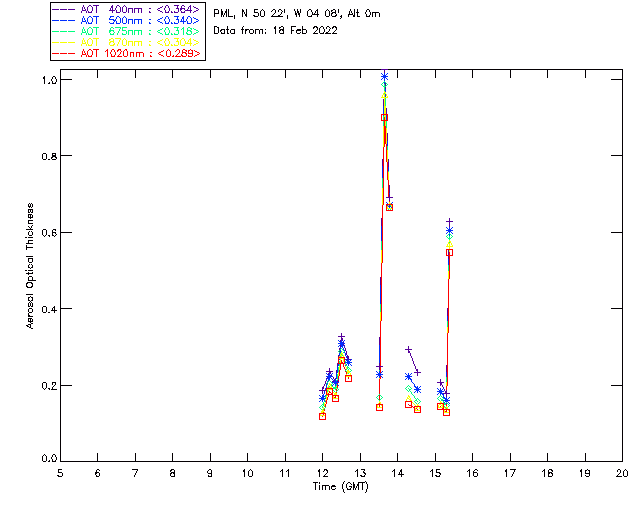640x512 pixels.
Task: Click the AOT 1020nm legend entry
Action: click(x=127, y=53)
